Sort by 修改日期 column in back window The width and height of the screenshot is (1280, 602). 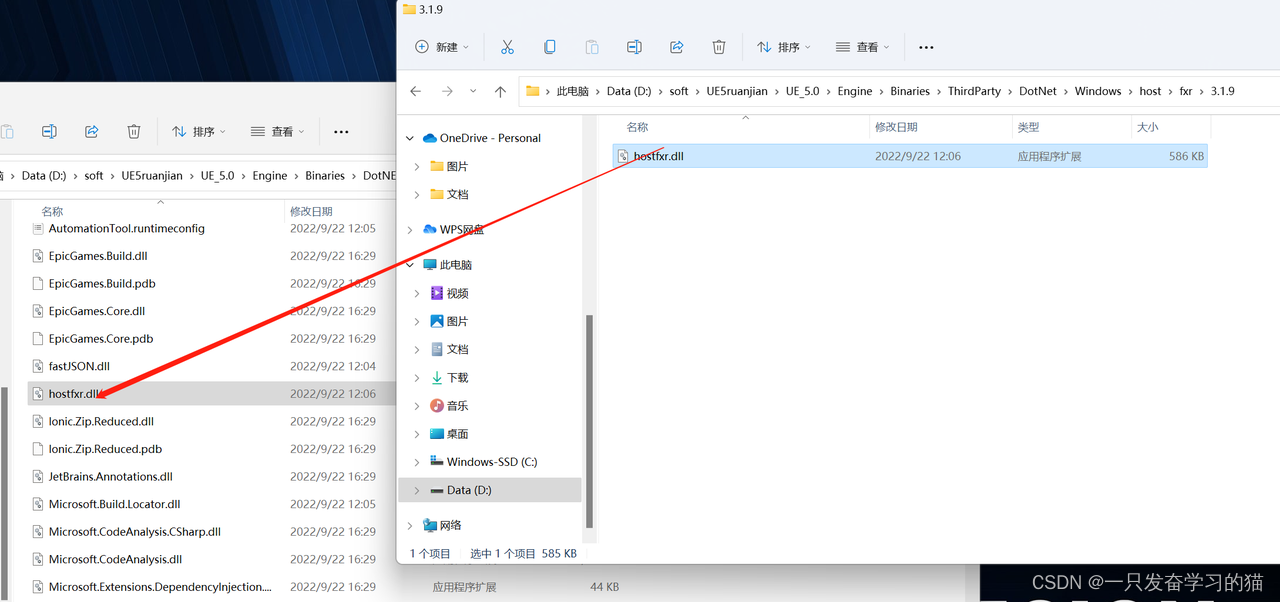point(311,211)
